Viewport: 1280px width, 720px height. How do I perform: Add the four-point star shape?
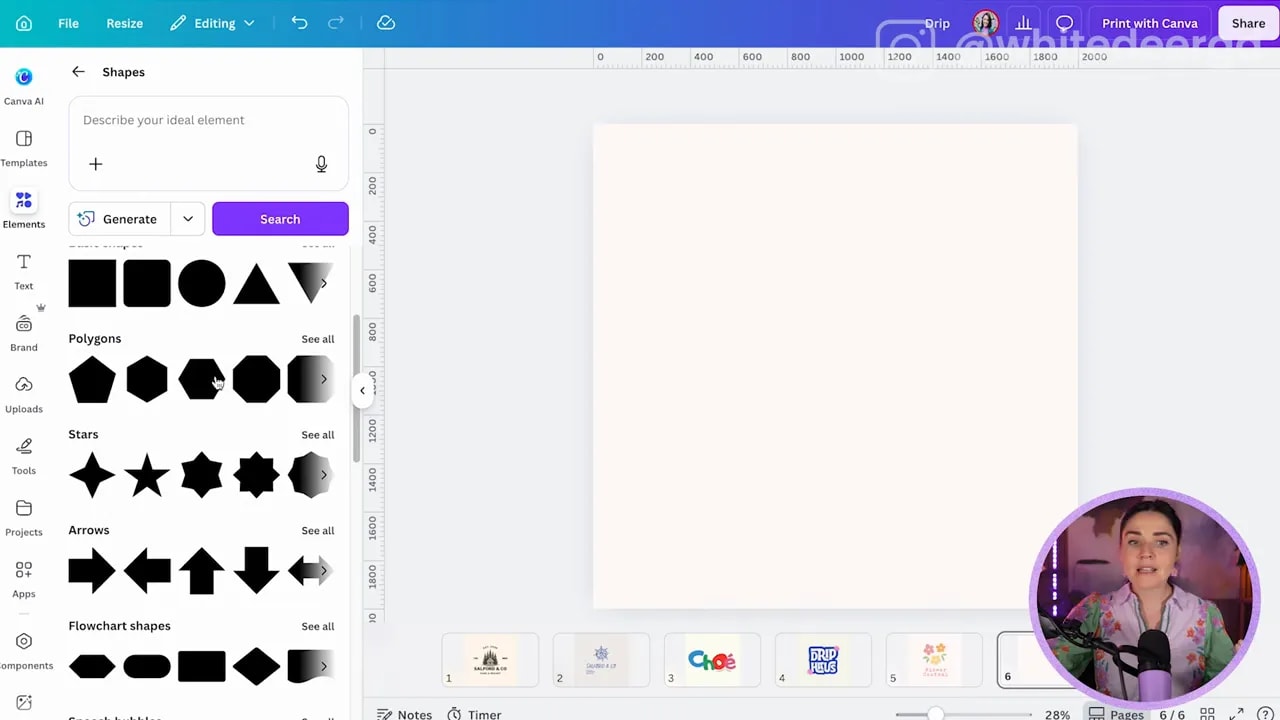pos(92,475)
